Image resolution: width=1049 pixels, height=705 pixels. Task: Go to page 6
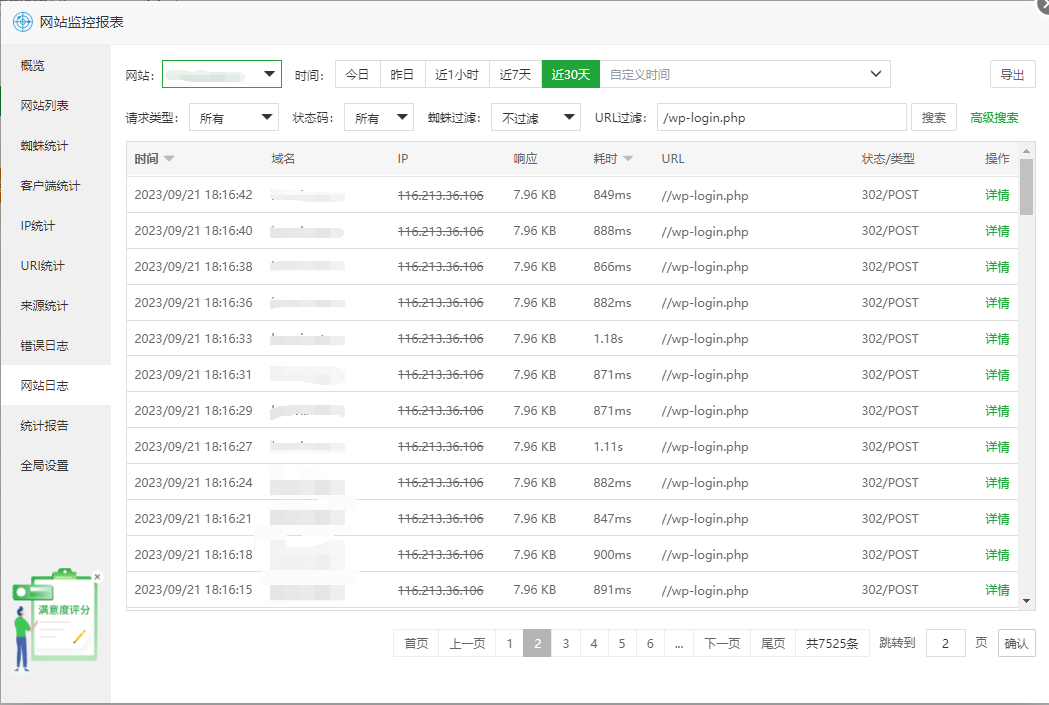pos(650,643)
